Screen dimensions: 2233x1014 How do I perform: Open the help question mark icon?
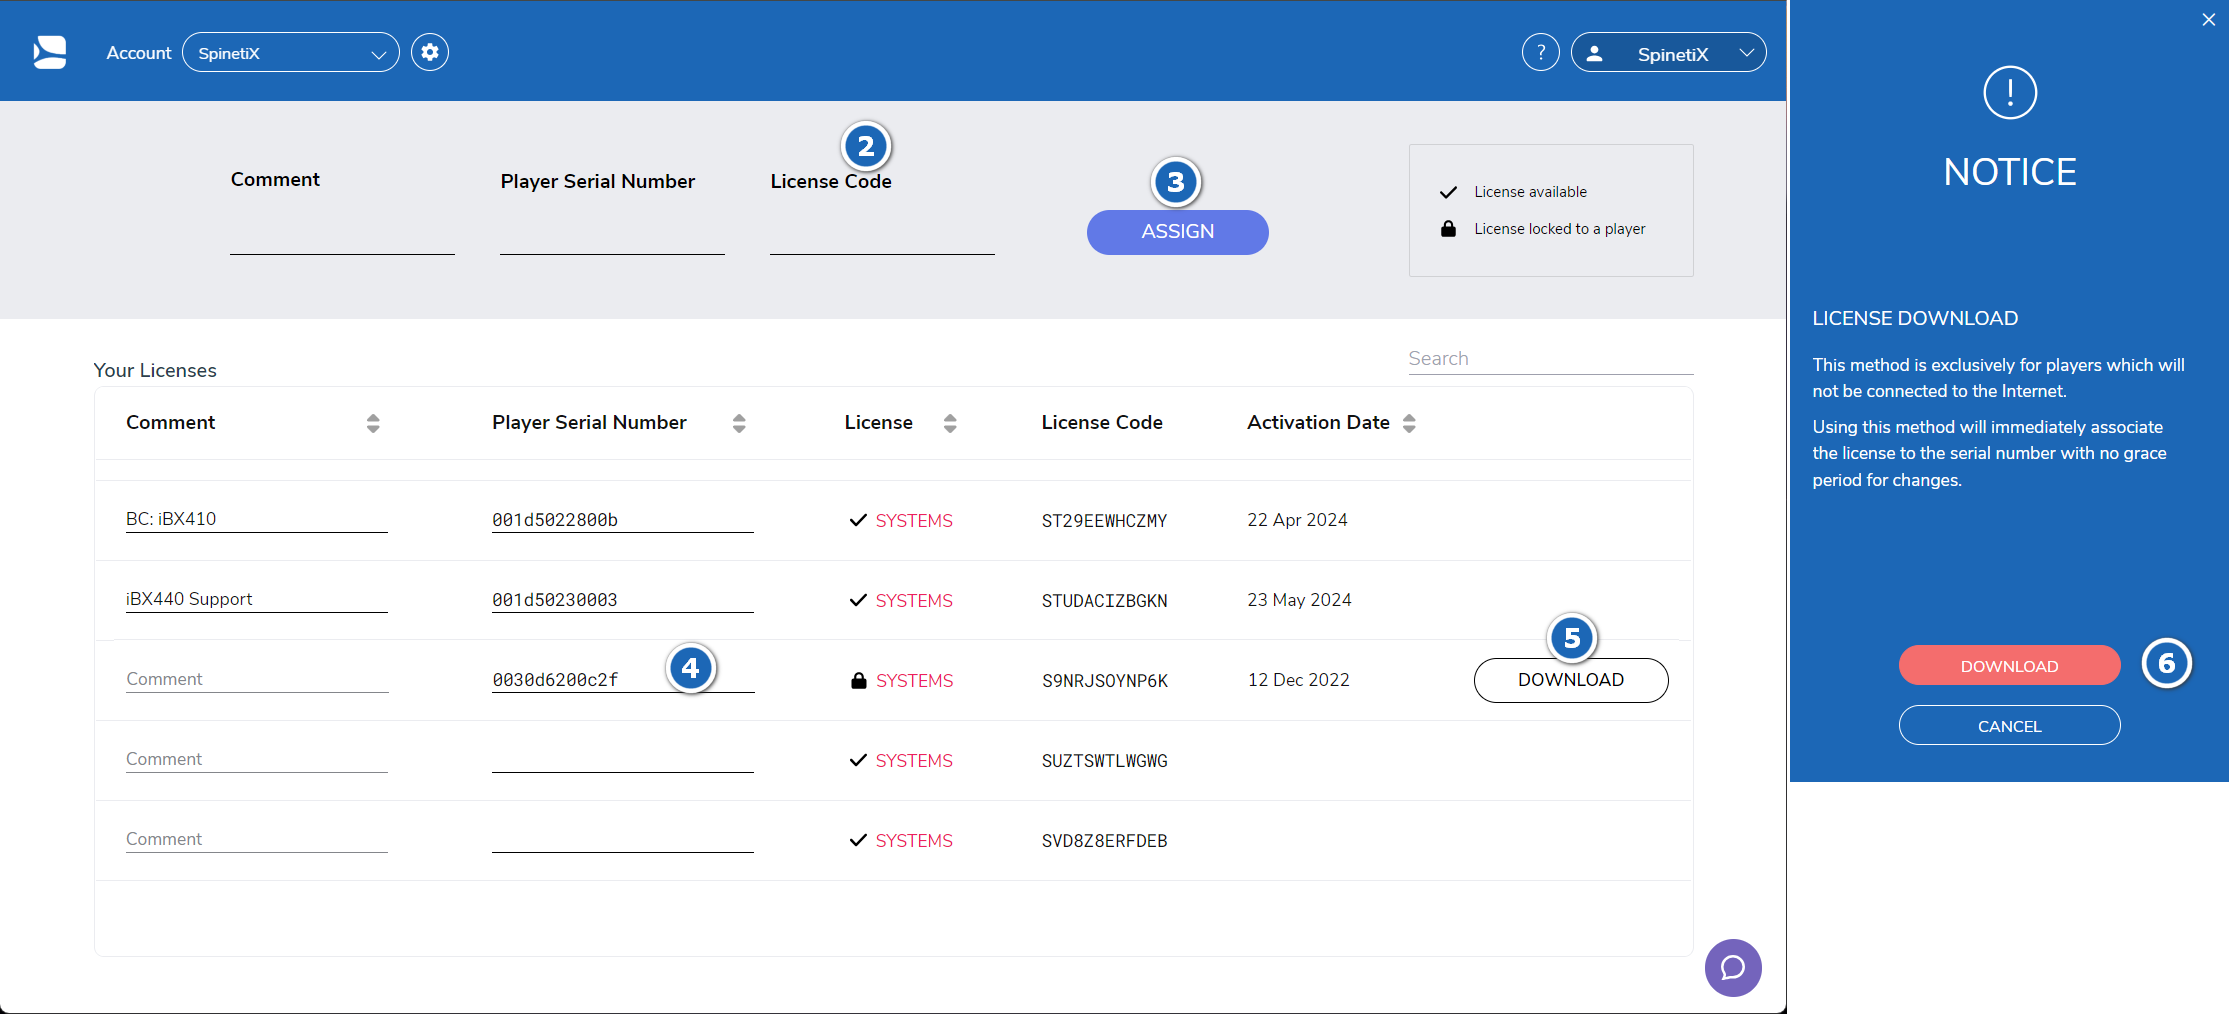1541,52
